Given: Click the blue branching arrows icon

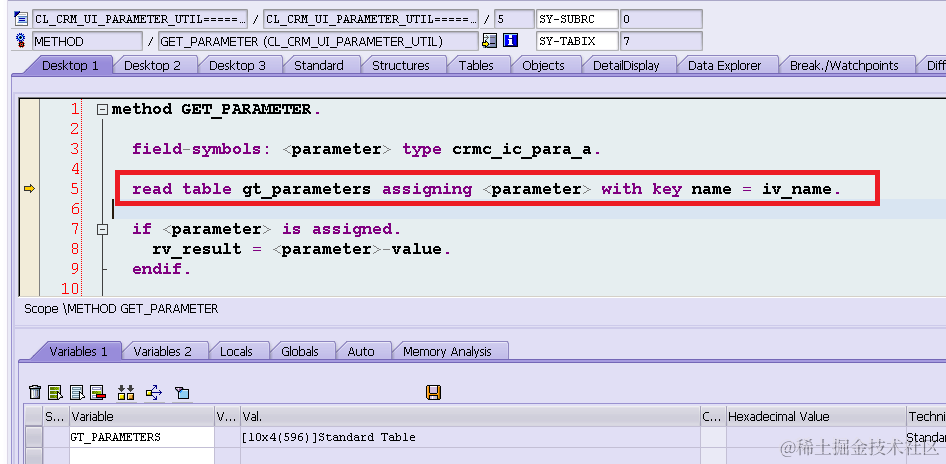Looking at the screenshot, I should pyautogui.click(x=154, y=393).
